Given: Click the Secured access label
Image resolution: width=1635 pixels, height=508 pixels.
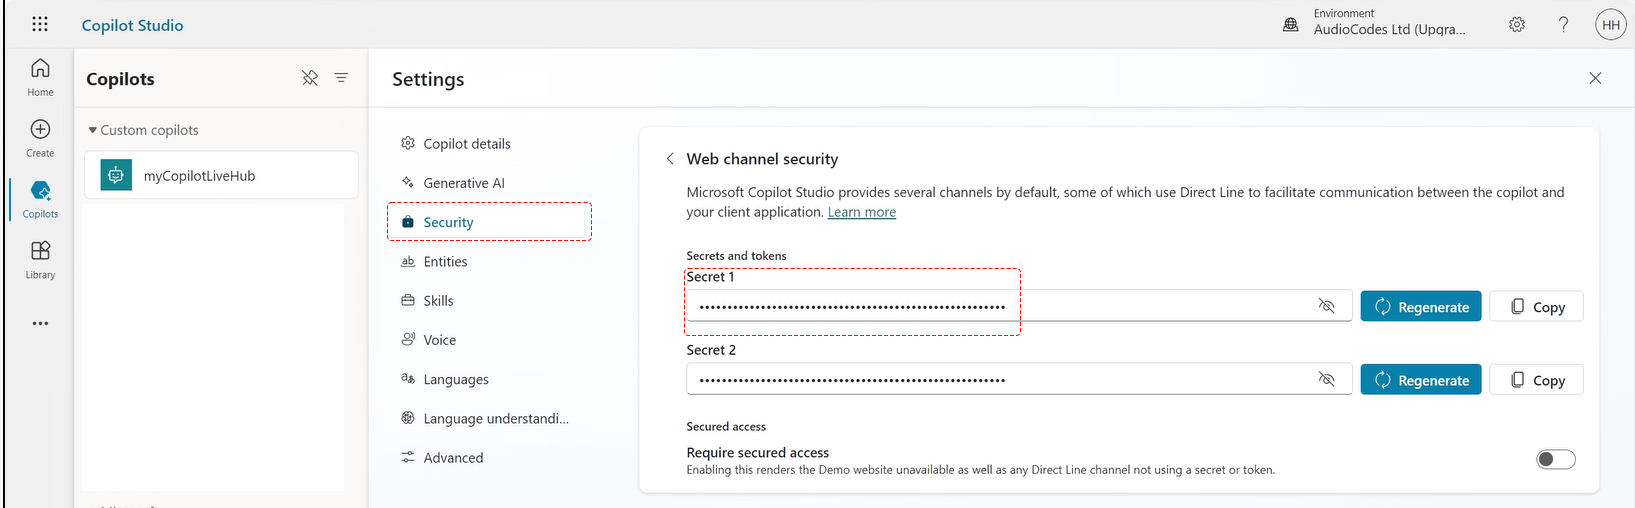Looking at the screenshot, I should point(726,426).
